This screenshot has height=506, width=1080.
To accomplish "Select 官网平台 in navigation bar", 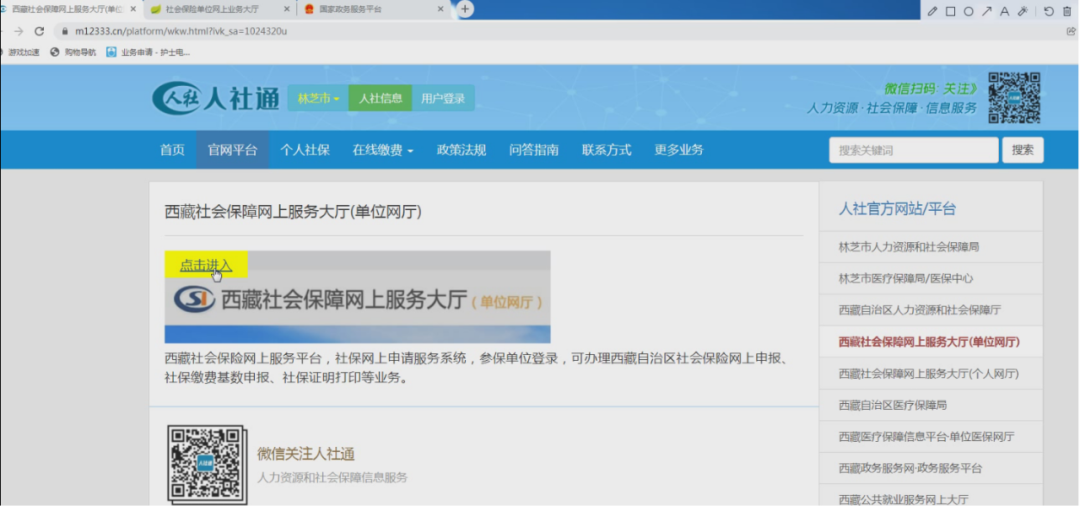I will click(233, 150).
